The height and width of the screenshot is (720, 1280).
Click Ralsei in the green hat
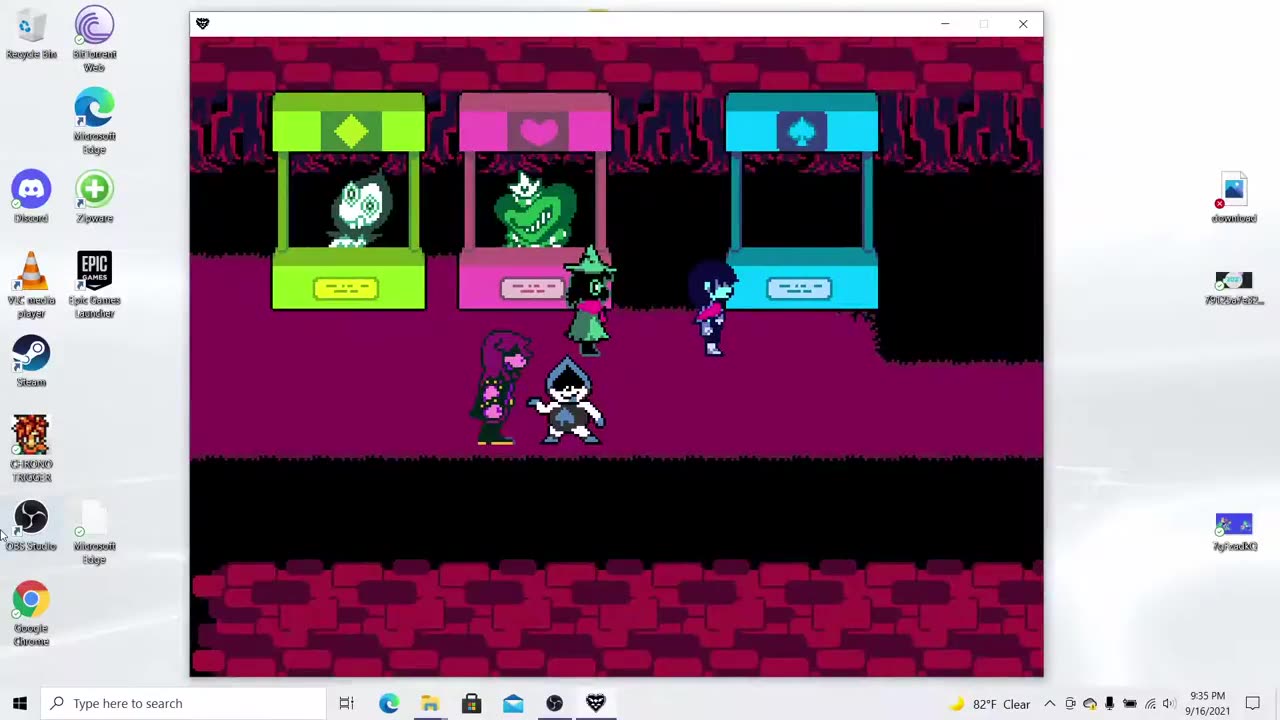pyautogui.click(x=590, y=302)
